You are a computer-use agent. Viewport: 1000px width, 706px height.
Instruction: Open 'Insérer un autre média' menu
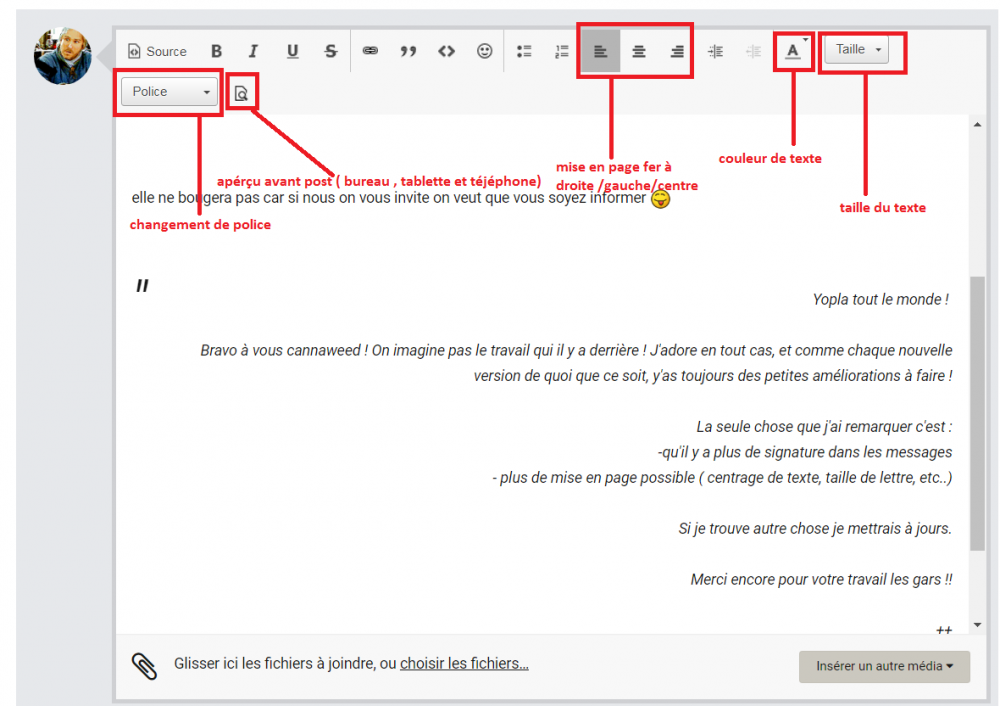[884, 666]
